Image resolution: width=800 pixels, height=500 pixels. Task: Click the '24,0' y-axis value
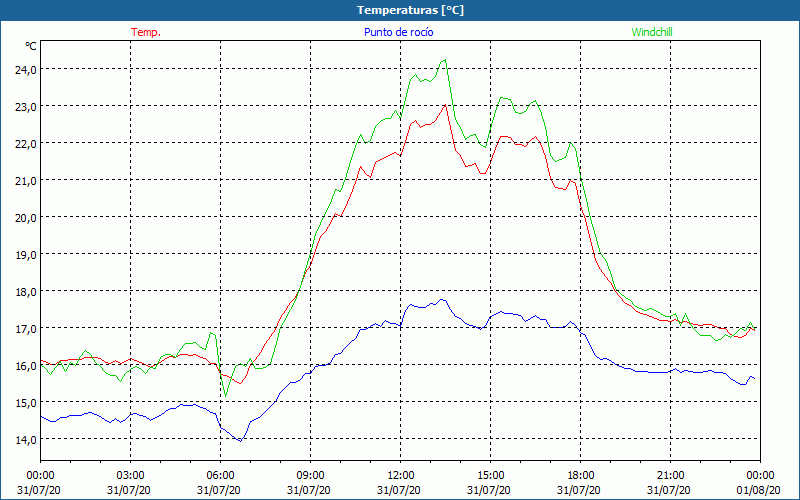pos(26,69)
